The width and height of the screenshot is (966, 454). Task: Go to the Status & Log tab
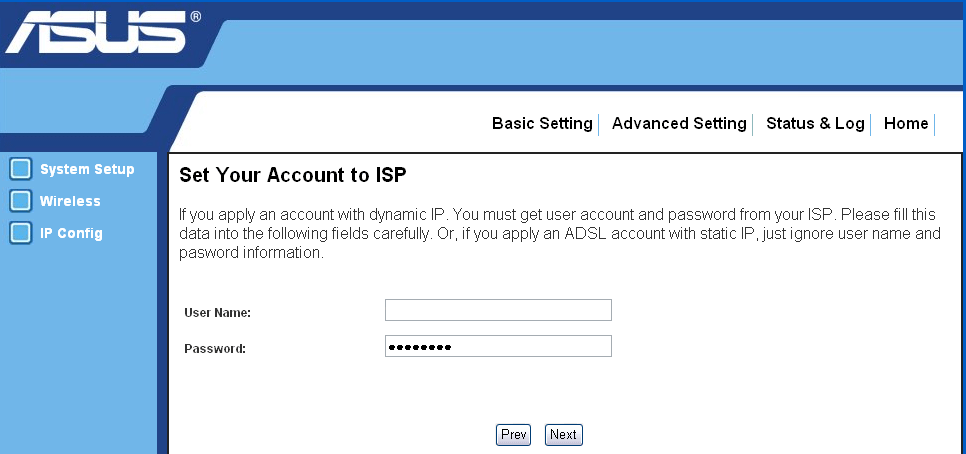pos(815,124)
